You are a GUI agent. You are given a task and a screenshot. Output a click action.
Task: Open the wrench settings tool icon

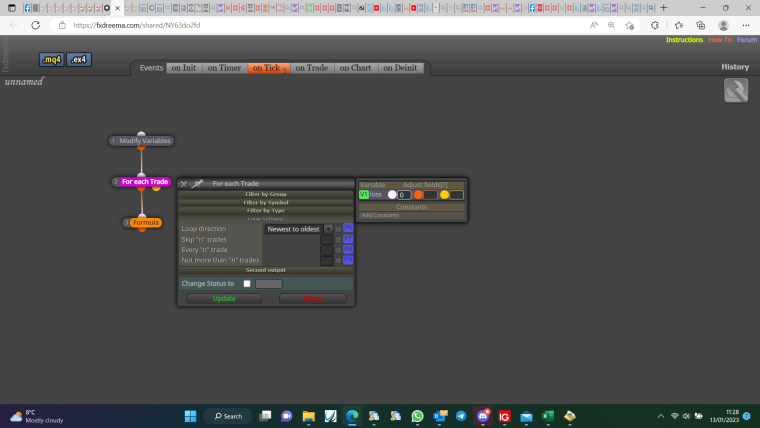[736, 90]
